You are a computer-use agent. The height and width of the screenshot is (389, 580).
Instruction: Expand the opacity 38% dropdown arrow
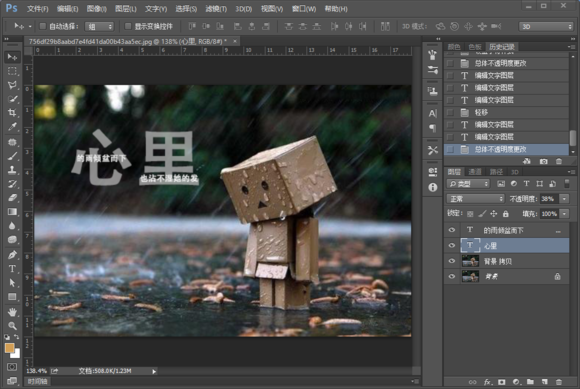(x=564, y=199)
